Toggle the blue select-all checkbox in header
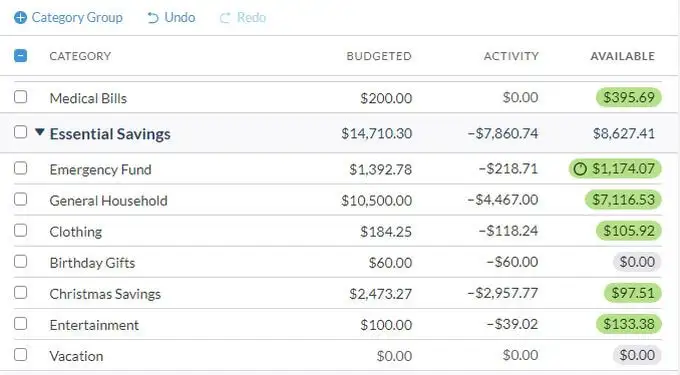680x375 pixels. (x=20, y=56)
